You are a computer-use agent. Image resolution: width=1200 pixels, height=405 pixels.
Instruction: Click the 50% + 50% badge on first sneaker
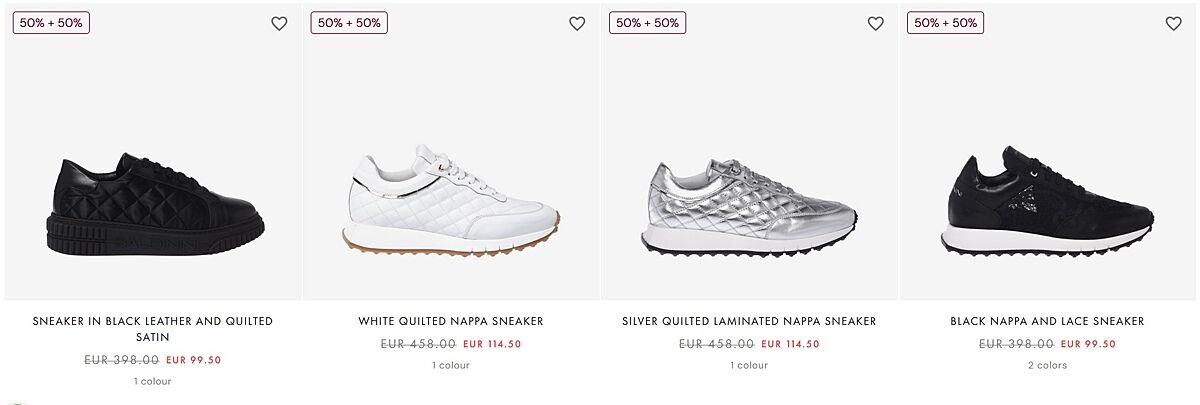click(51, 22)
